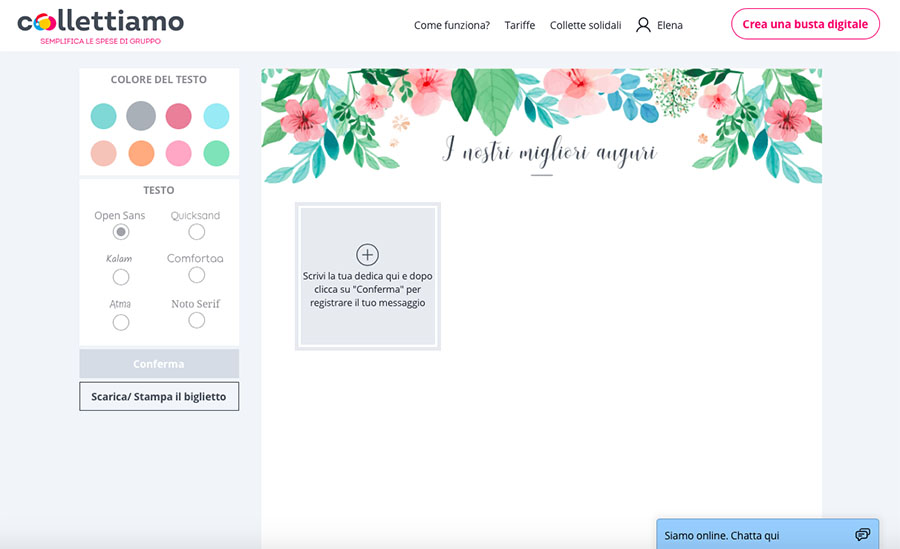Viewport: 900px width, 549px height.
Task: Click the Collettiamo logo
Action: pos(100,26)
